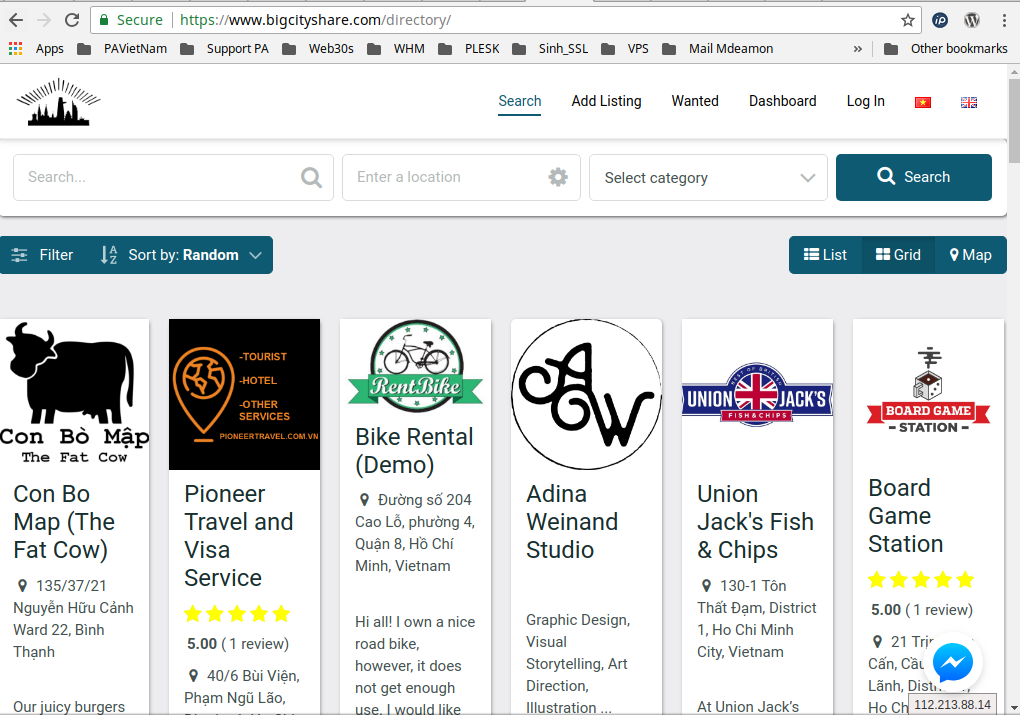Click Pioneer Travel's "1 review" text
The width and height of the screenshot is (1020, 715).
point(255,644)
